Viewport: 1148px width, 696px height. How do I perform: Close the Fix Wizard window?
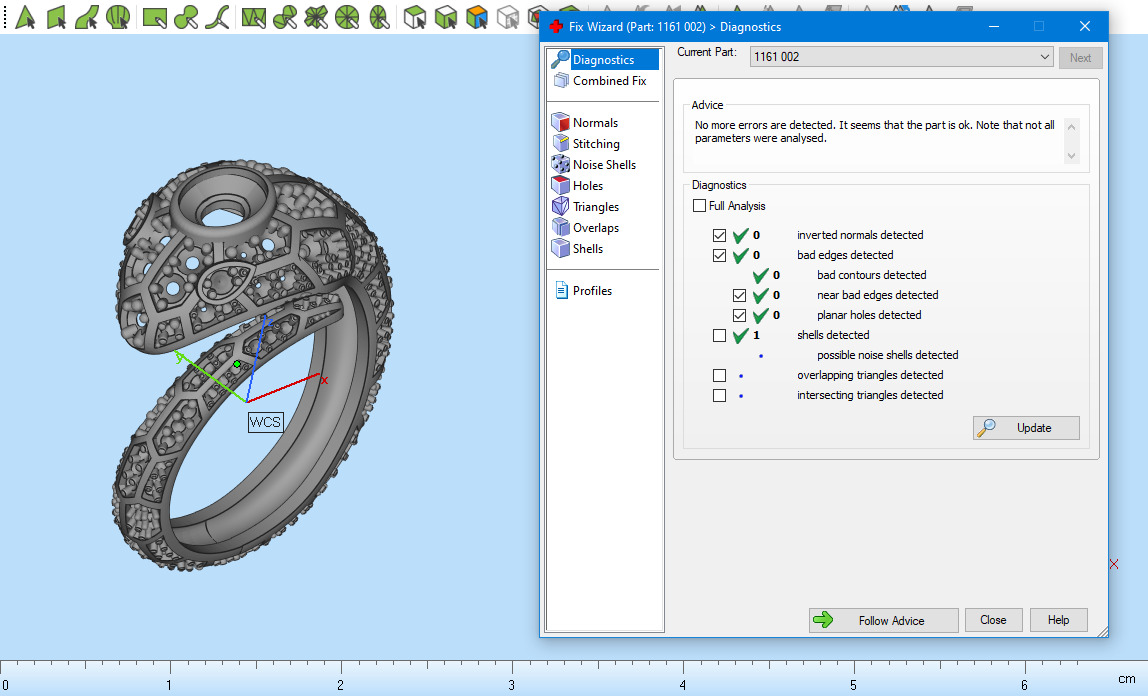tap(1084, 26)
